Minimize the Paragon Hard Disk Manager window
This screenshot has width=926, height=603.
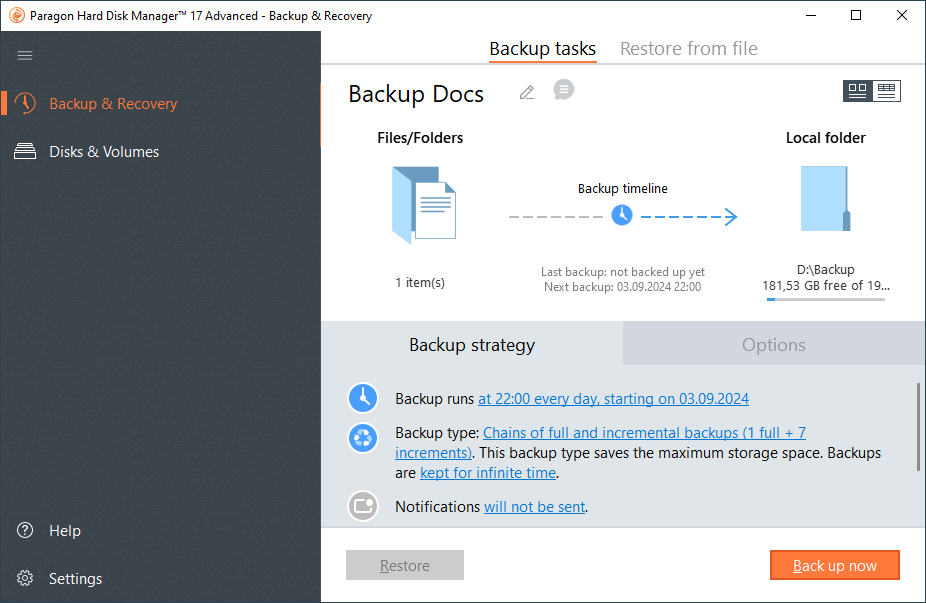(x=811, y=15)
